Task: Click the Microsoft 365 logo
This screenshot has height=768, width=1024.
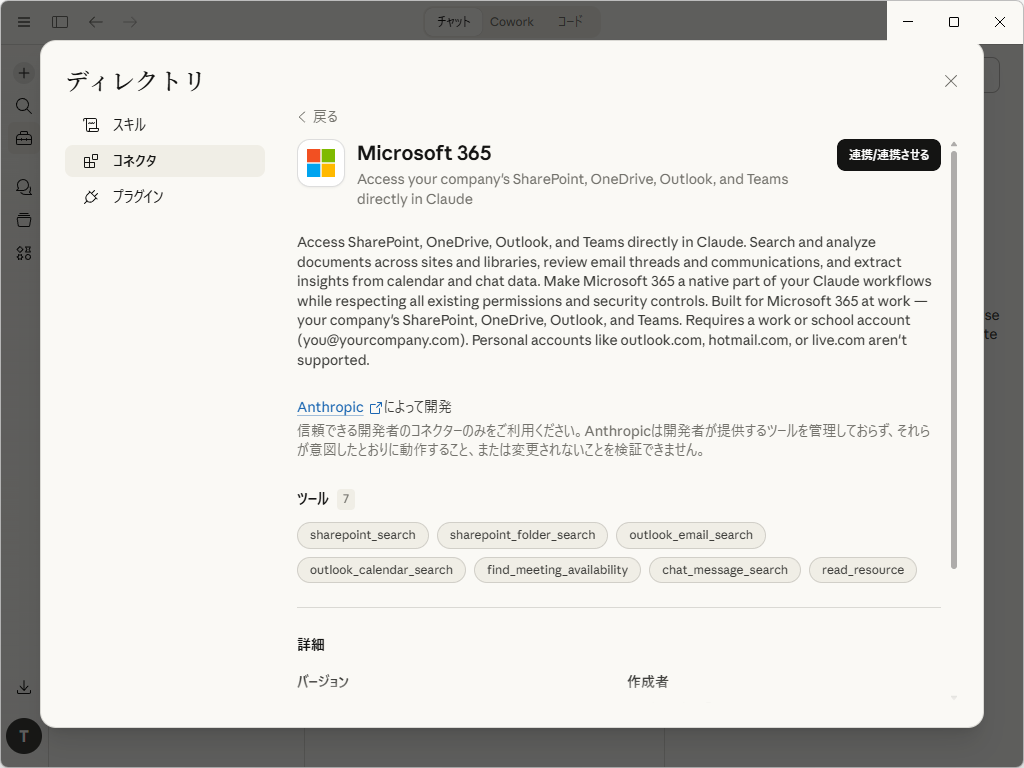Action: 320,164
